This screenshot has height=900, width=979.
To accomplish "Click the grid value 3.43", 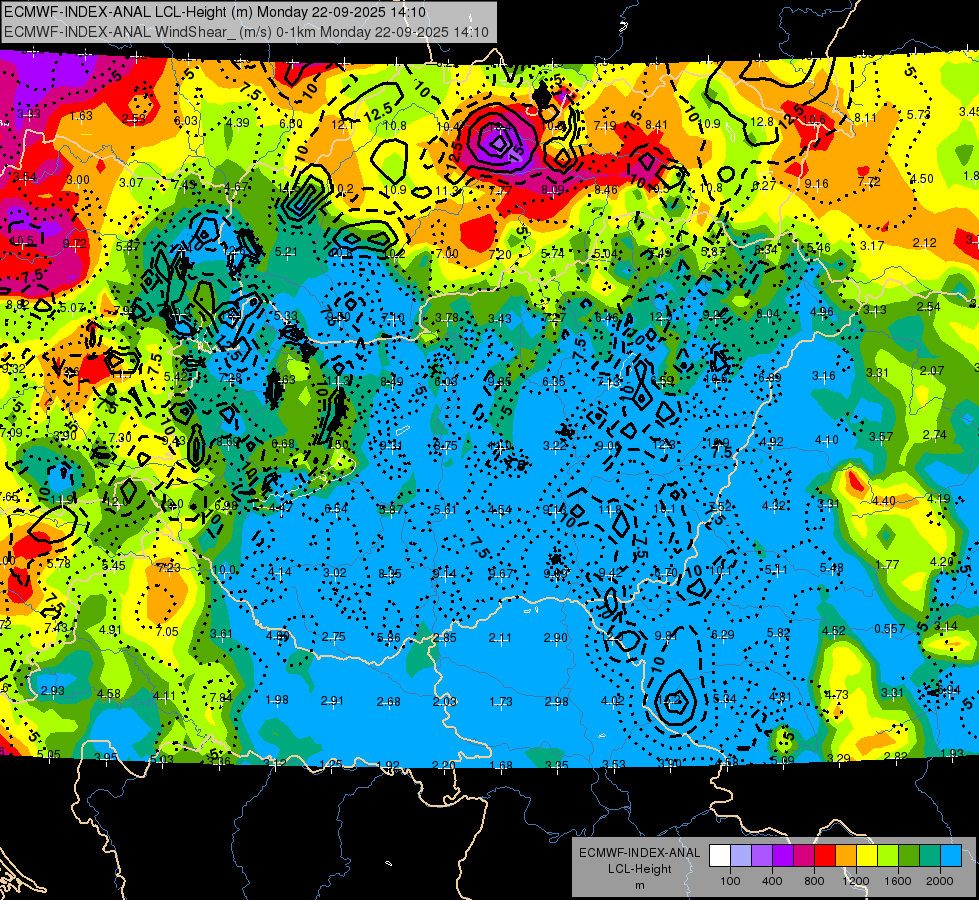I will pos(500,319).
